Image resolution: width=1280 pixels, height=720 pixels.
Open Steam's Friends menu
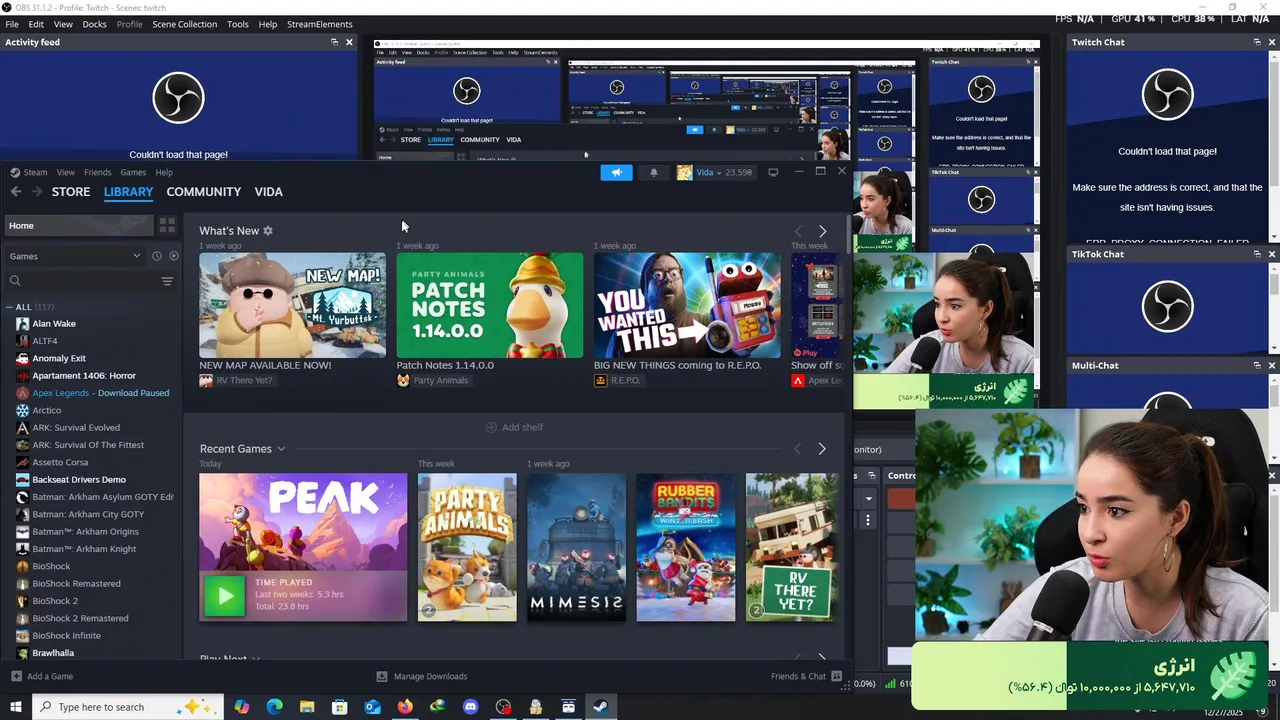(x=98, y=172)
